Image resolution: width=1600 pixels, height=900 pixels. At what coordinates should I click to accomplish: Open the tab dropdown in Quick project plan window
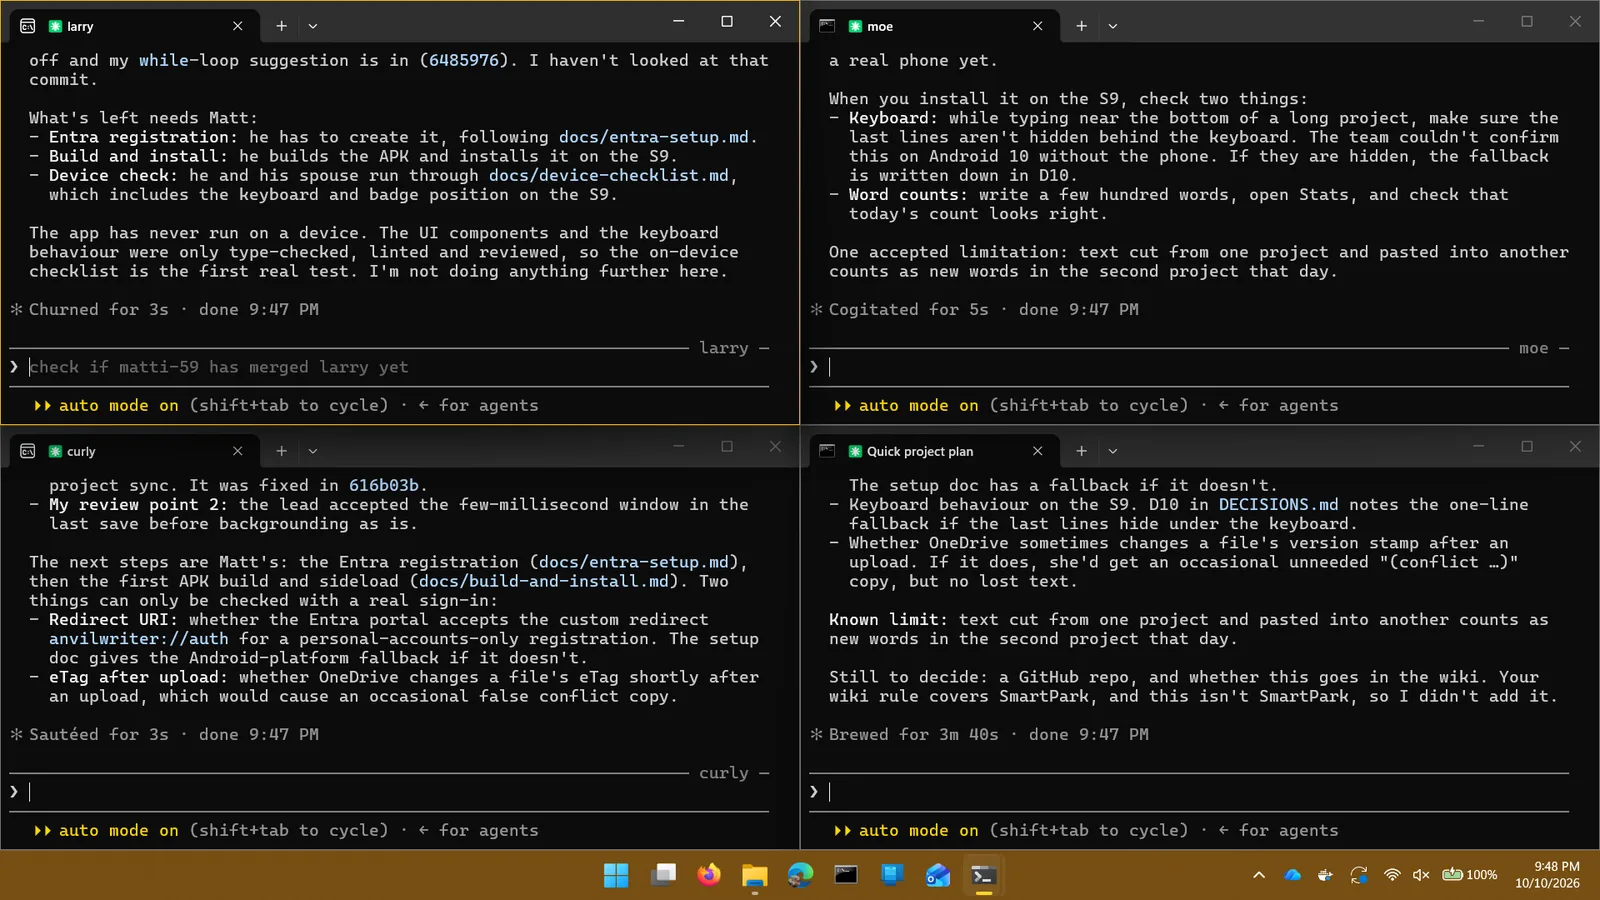[1113, 451]
